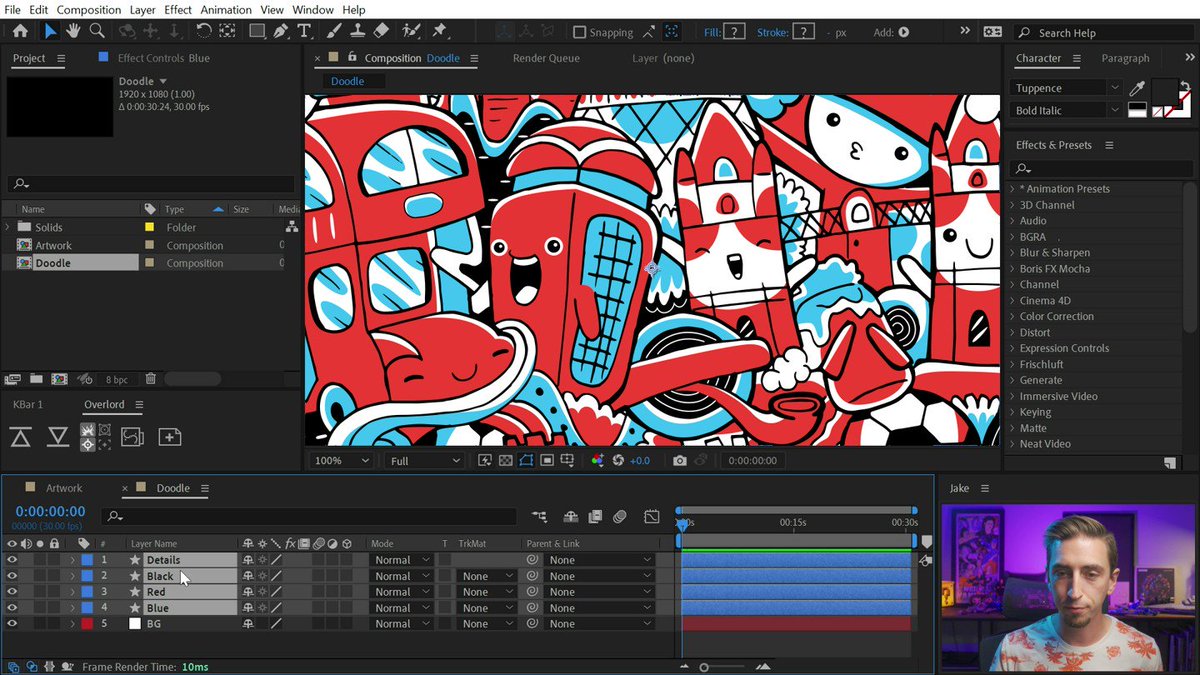Click the Reset Exposure icon in viewer
The height and width of the screenshot is (675, 1200).
[x=618, y=460]
